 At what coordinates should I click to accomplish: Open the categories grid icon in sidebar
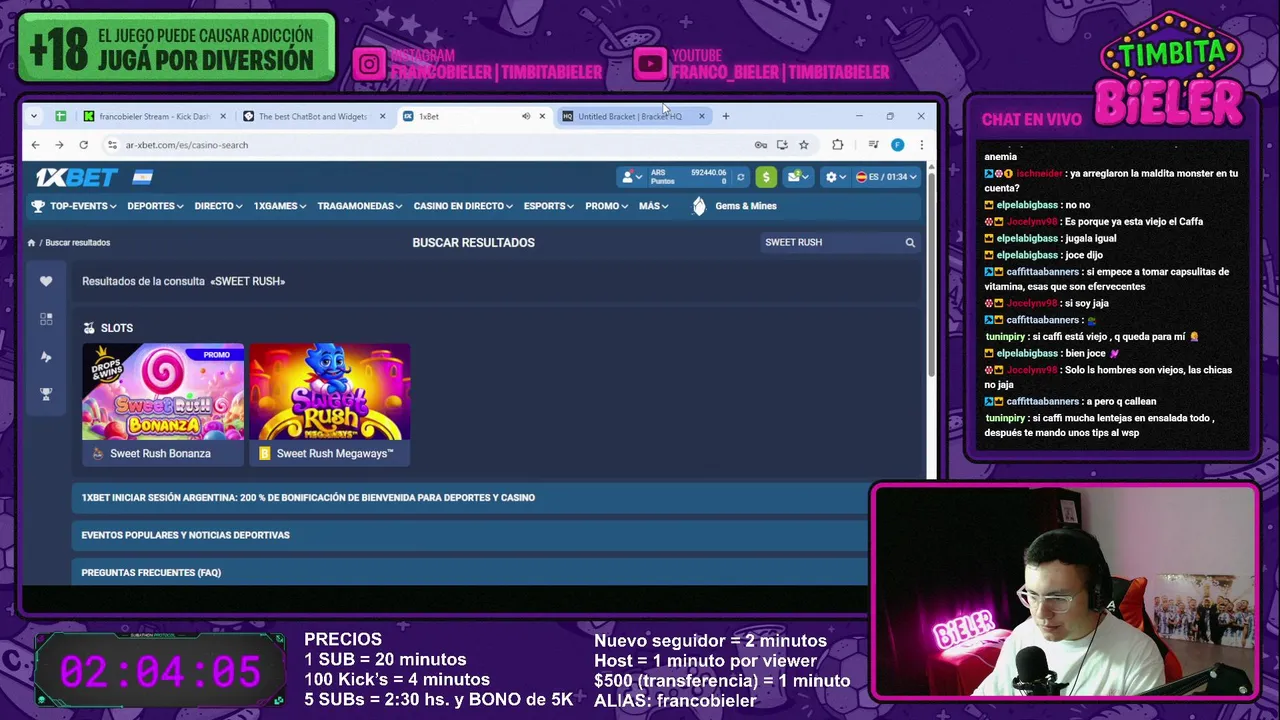pyautogui.click(x=46, y=319)
